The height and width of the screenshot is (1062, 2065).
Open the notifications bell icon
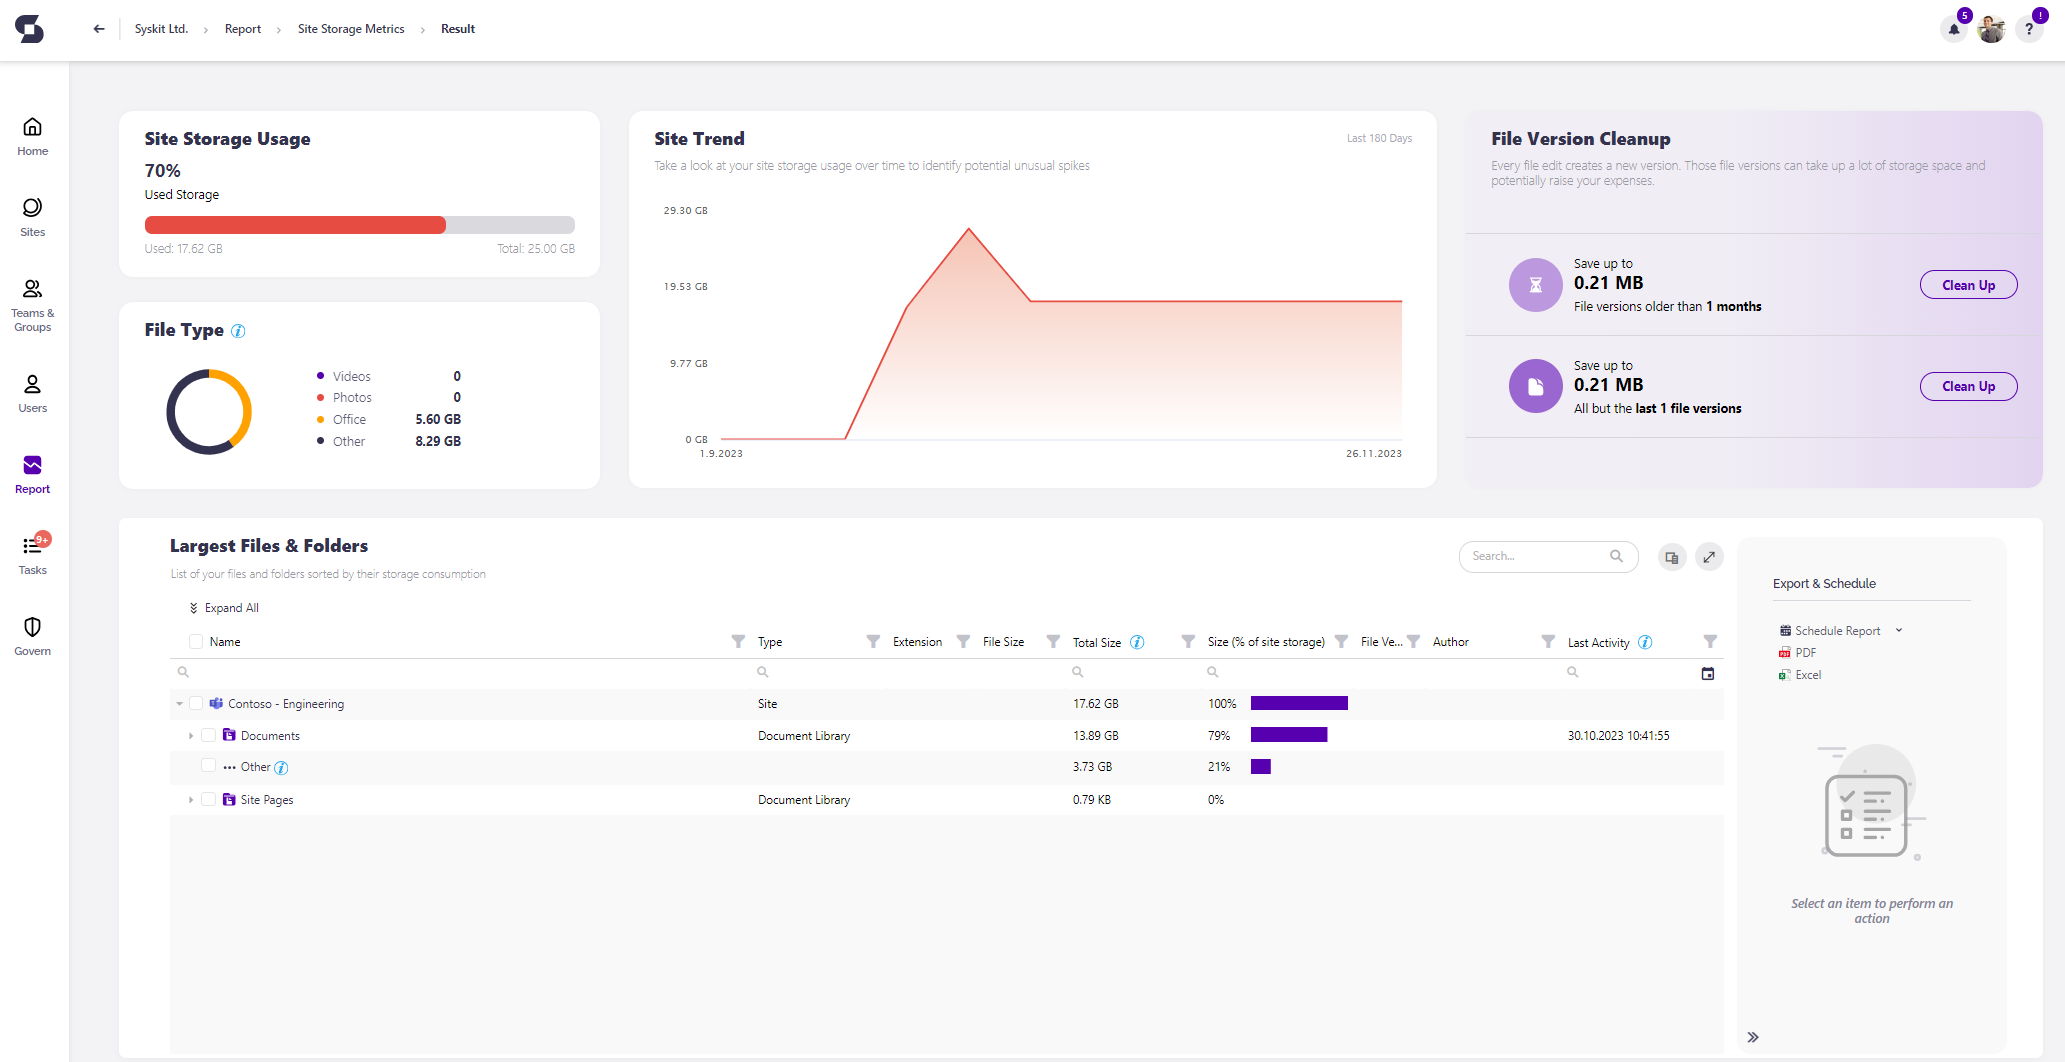[1953, 29]
